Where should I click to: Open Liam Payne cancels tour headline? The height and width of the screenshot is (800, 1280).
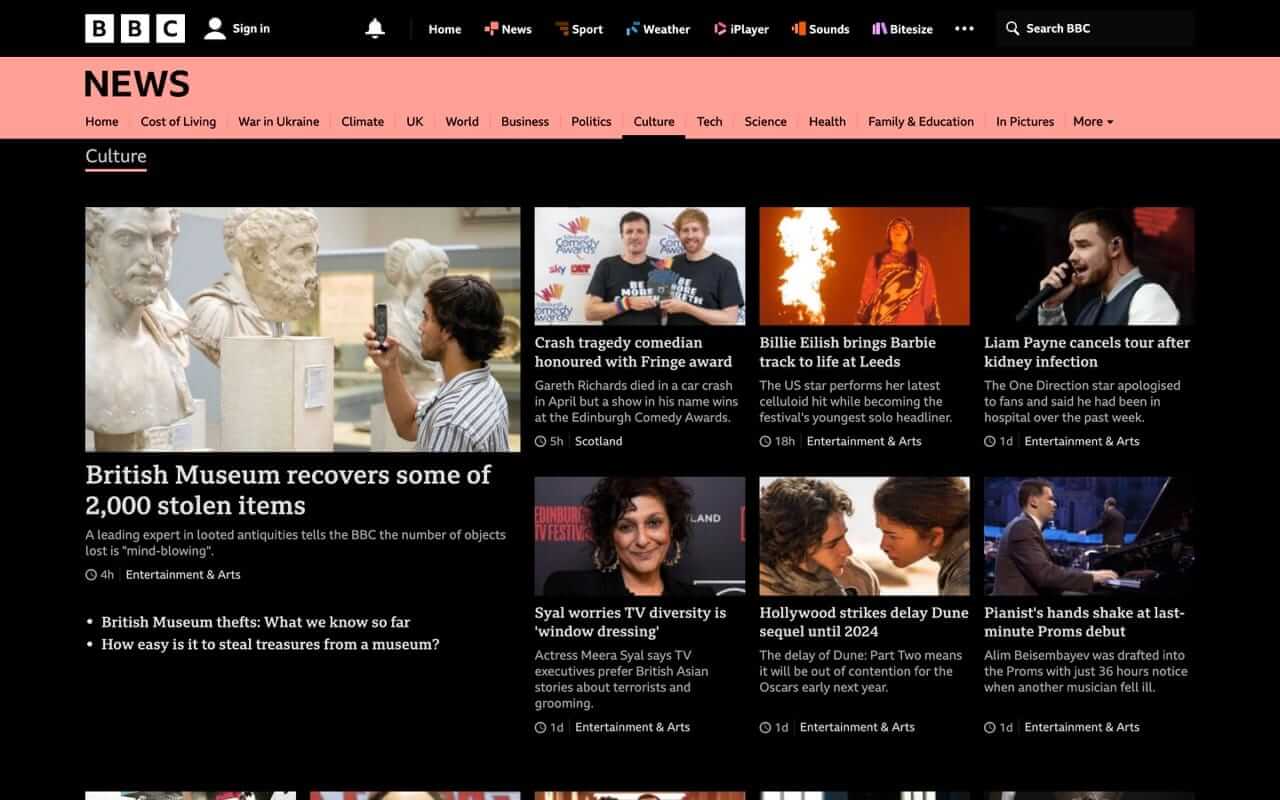click(x=1087, y=352)
